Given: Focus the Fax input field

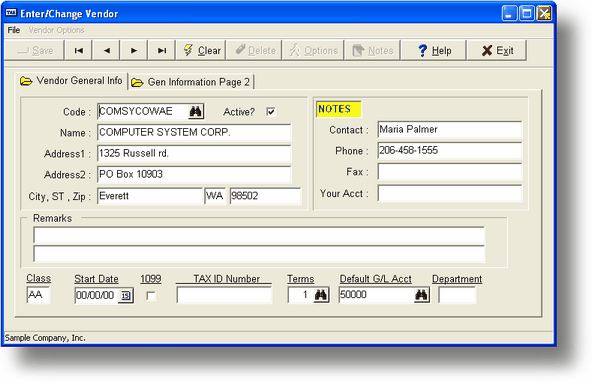Looking at the screenshot, I should point(450,172).
